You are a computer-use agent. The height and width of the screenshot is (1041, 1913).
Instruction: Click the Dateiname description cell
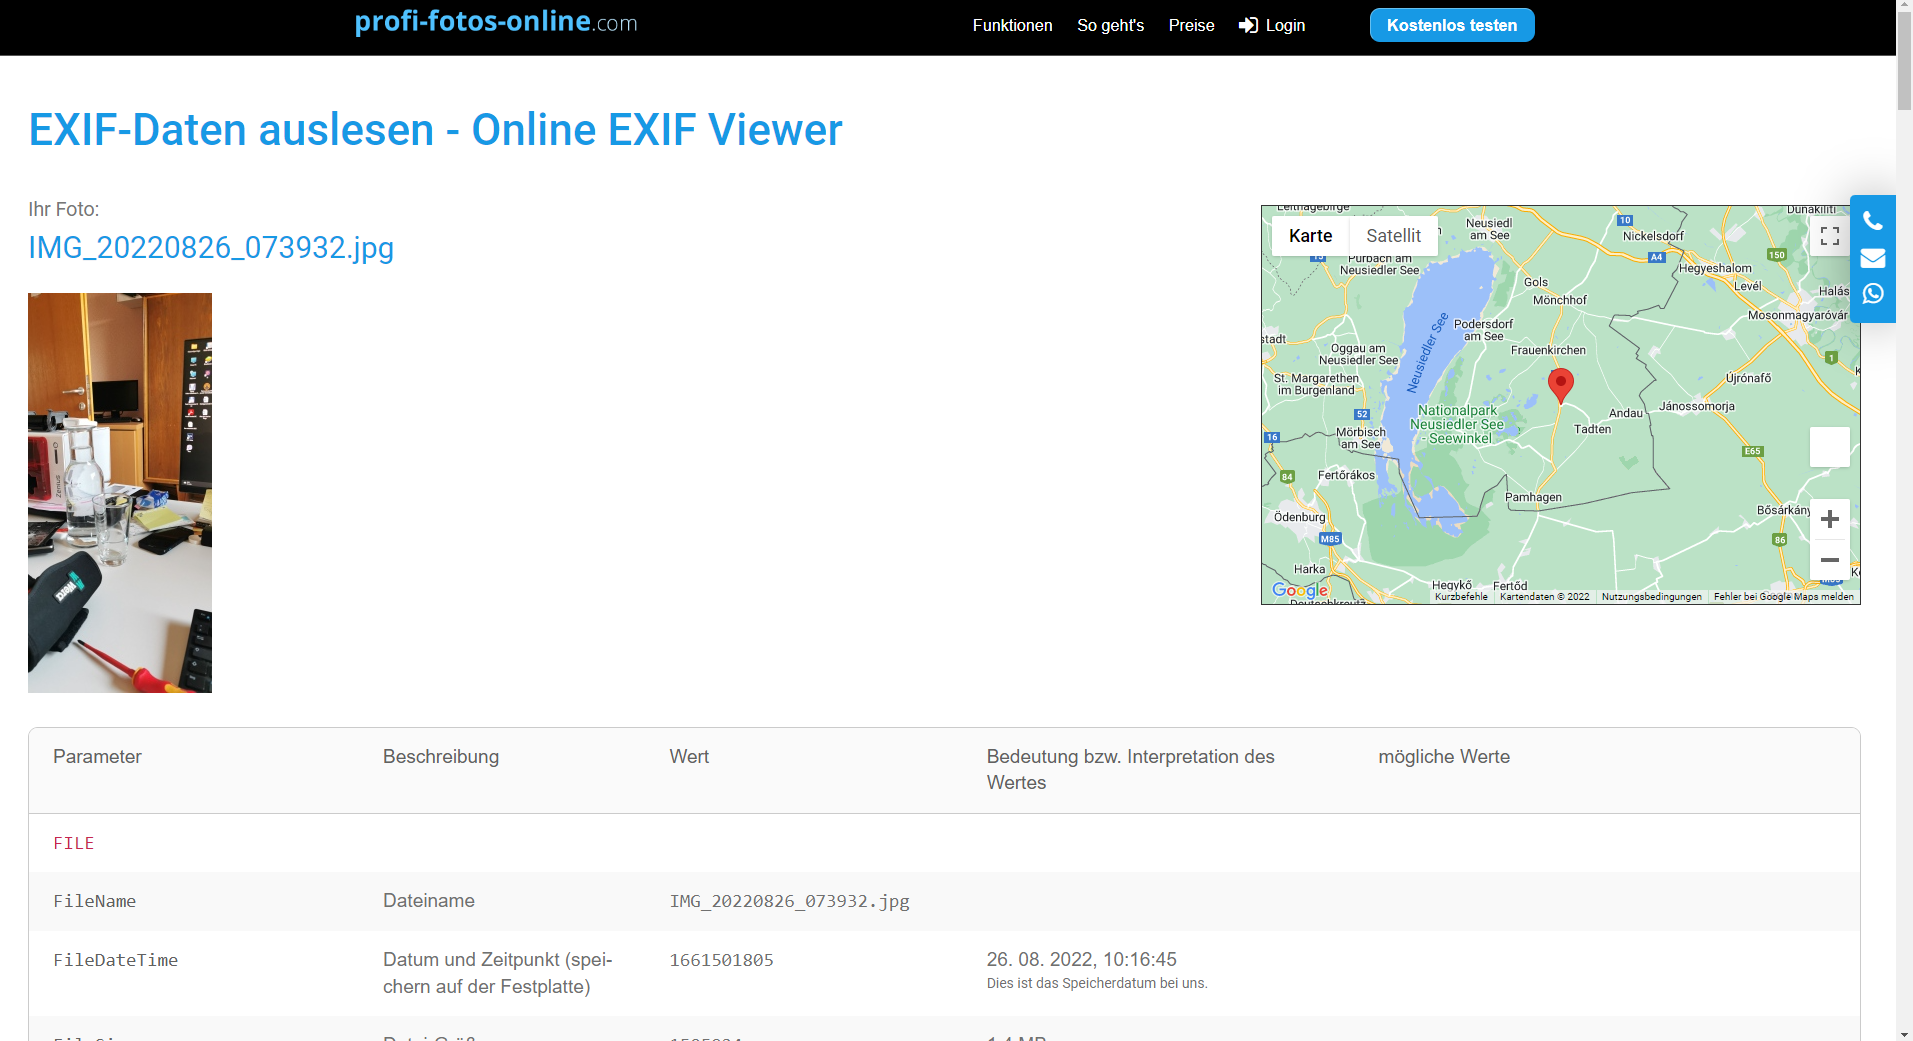[428, 900]
